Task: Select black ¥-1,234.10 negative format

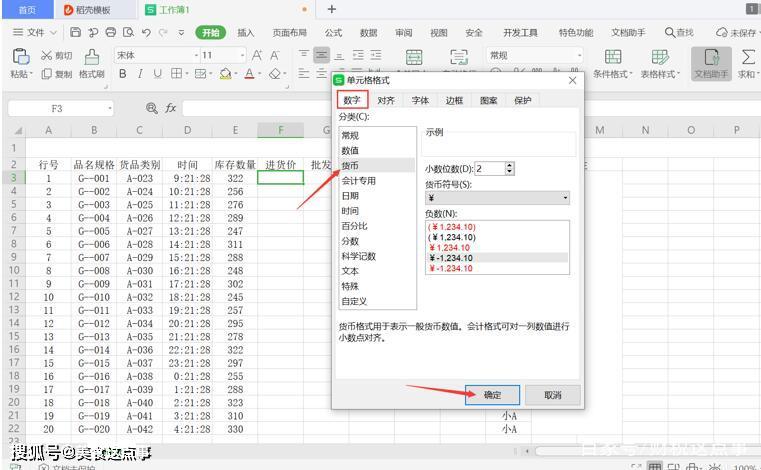Action: [497, 258]
